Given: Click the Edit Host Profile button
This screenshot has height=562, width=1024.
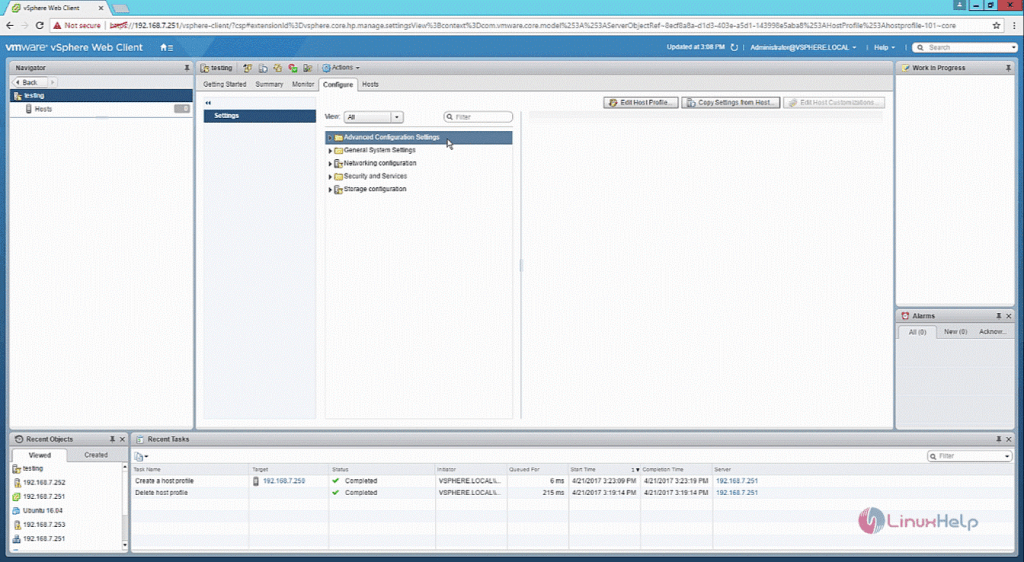Looking at the screenshot, I should [x=641, y=102].
